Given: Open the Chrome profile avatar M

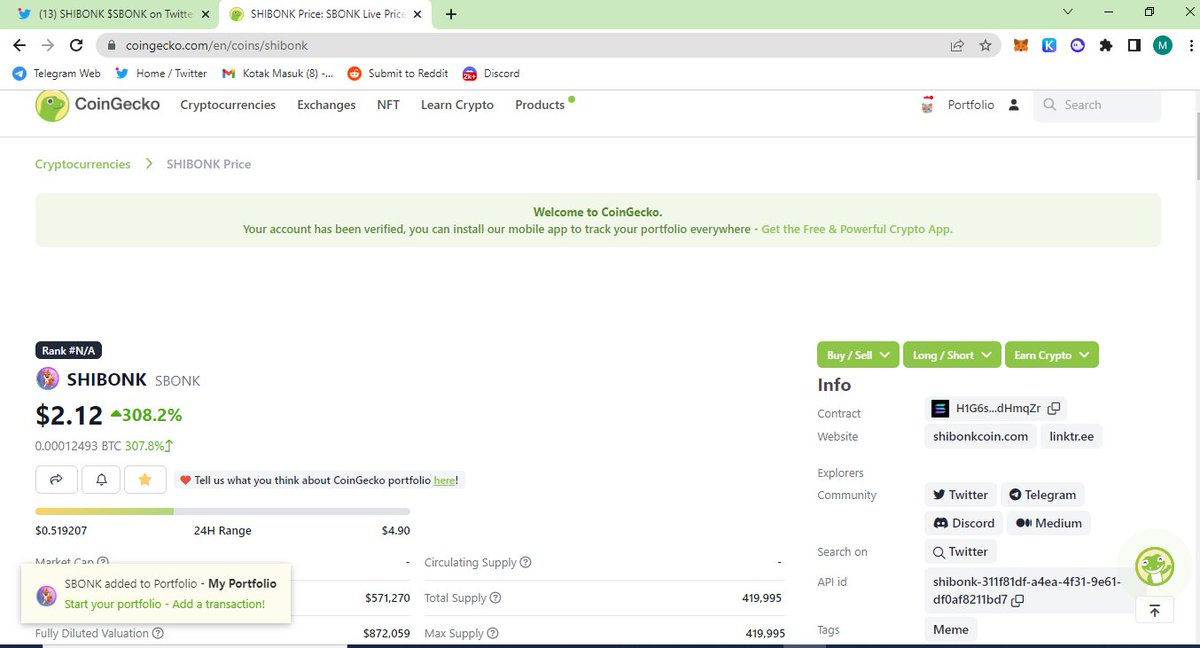Looking at the screenshot, I should [x=1162, y=45].
